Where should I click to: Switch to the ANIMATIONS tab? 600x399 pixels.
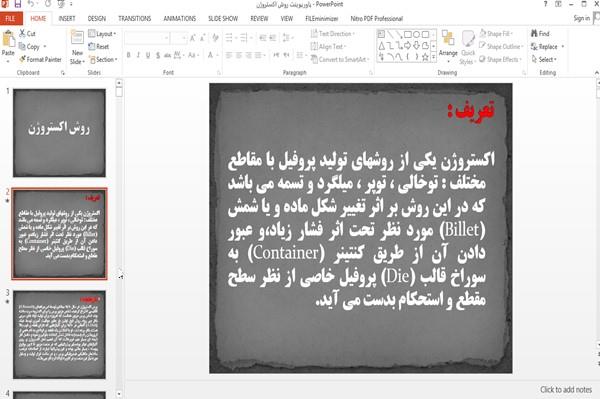coord(179,18)
